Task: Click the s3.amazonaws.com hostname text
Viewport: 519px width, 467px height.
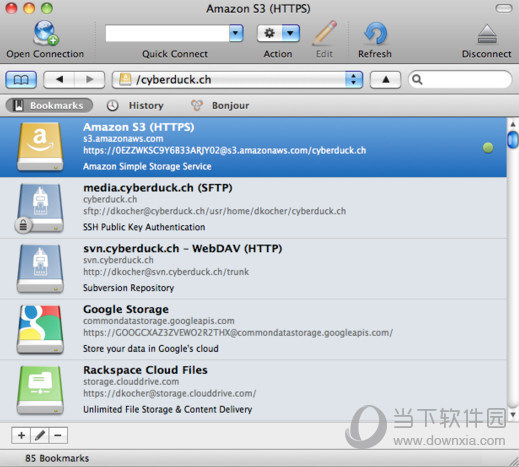Action: (x=123, y=139)
